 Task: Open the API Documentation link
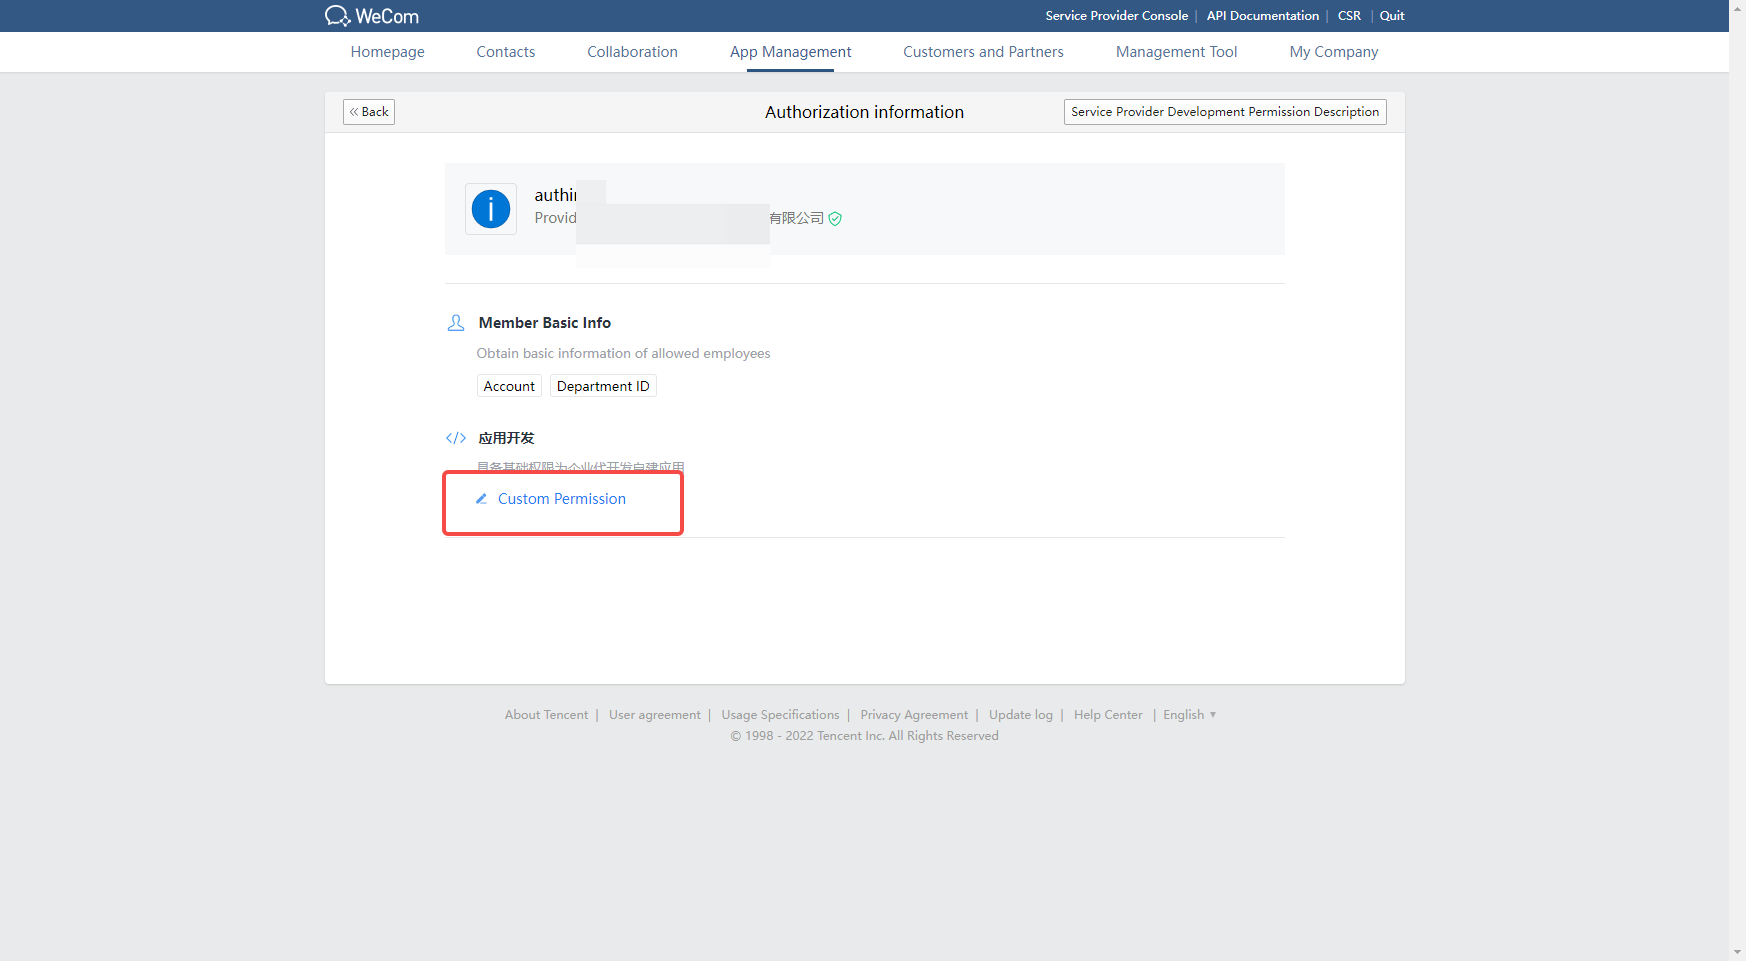click(x=1262, y=16)
